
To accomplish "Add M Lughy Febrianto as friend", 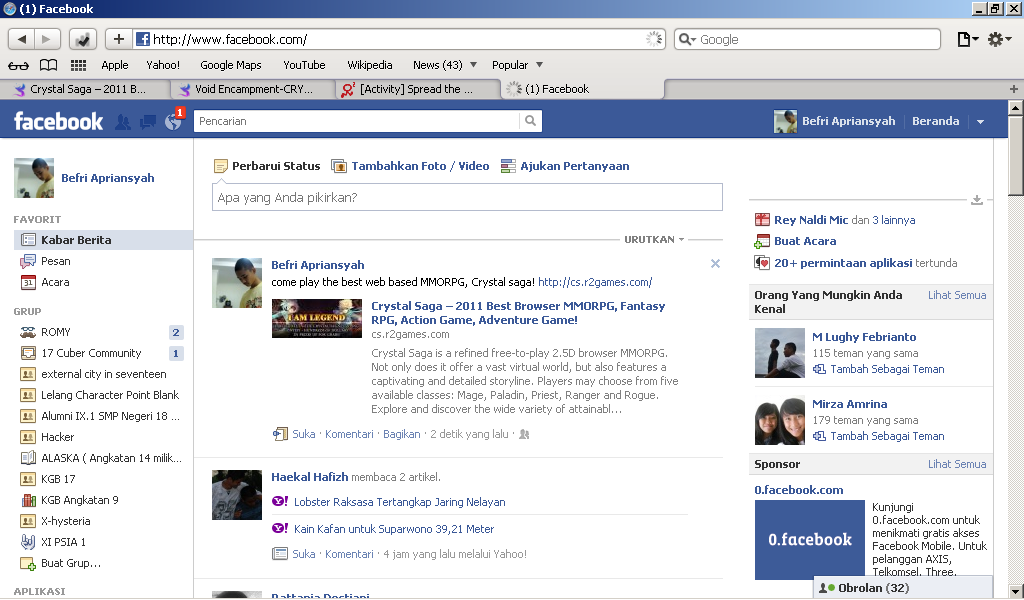I will click(886, 369).
